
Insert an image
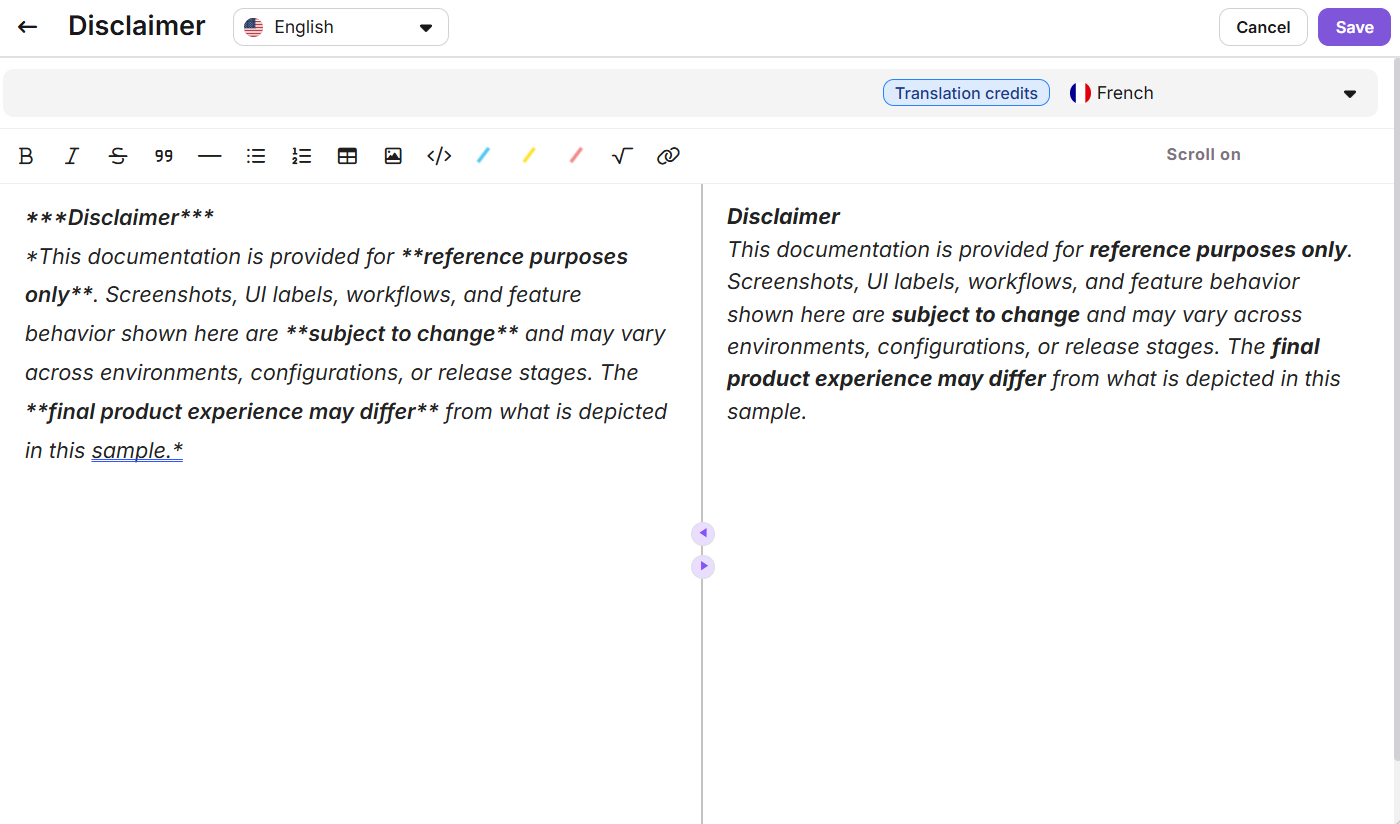393,155
